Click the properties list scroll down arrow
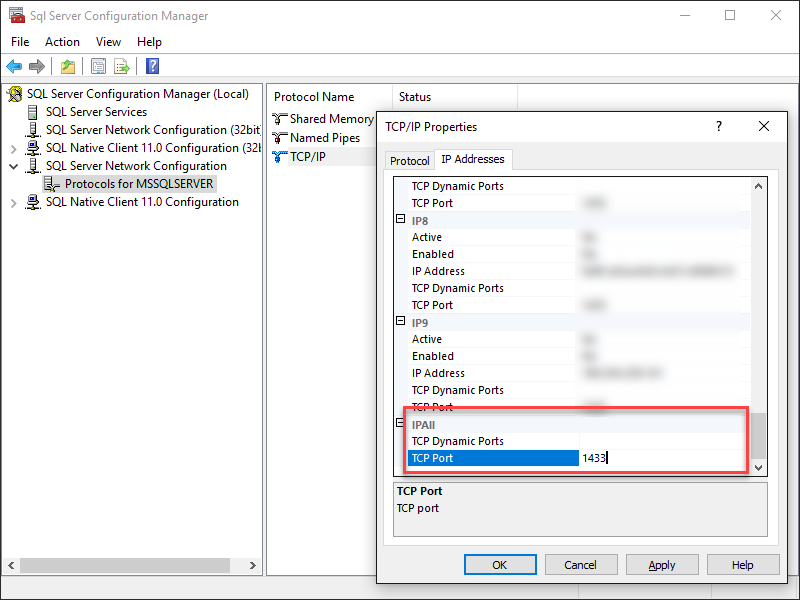This screenshot has width=800, height=600. [759, 467]
